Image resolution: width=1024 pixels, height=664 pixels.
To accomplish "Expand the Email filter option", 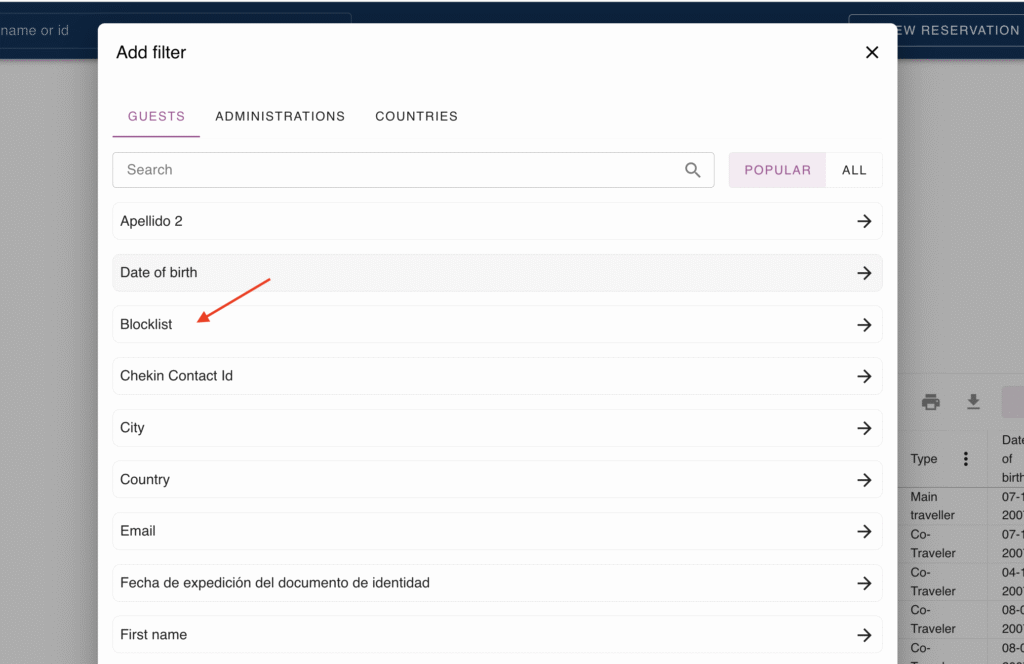I will (496, 531).
